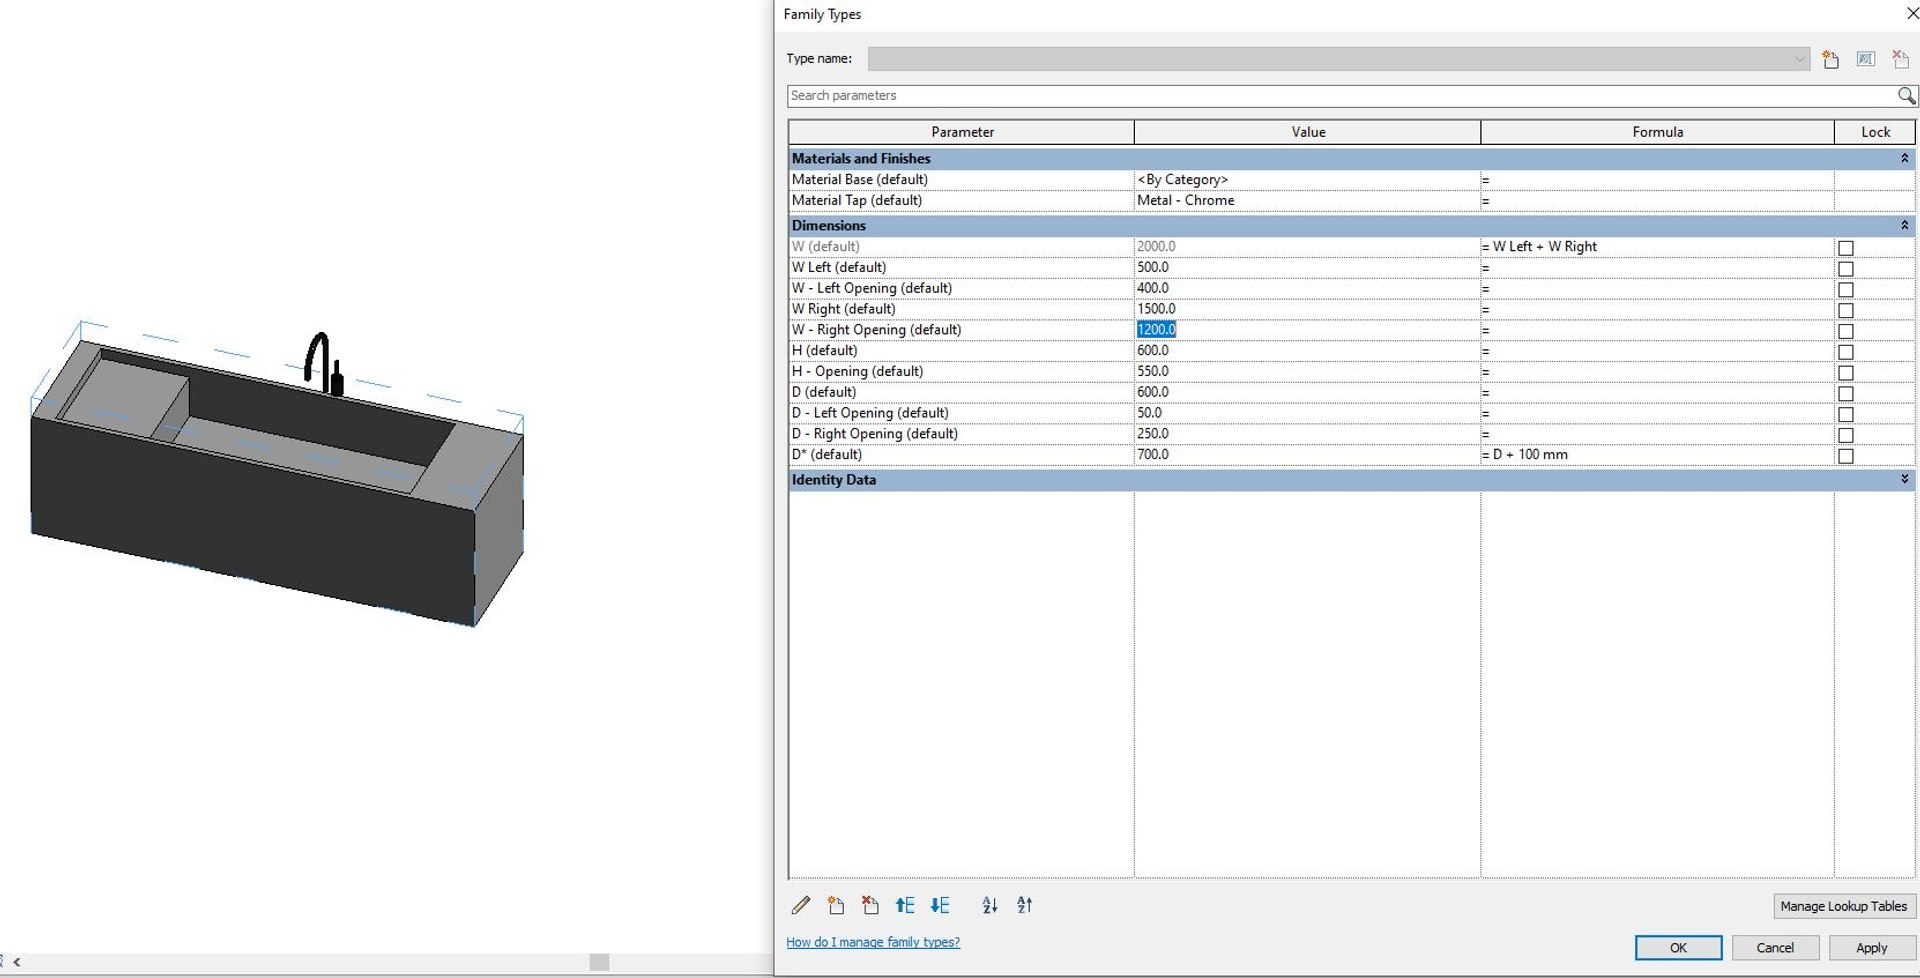The width and height of the screenshot is (1920, 978).
Task: Edit the D* value 700.0
Action: [x=1307, y=455]
